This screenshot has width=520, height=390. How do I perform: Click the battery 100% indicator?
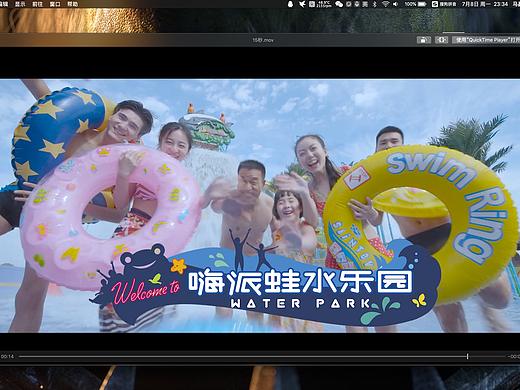click(415, 4)
